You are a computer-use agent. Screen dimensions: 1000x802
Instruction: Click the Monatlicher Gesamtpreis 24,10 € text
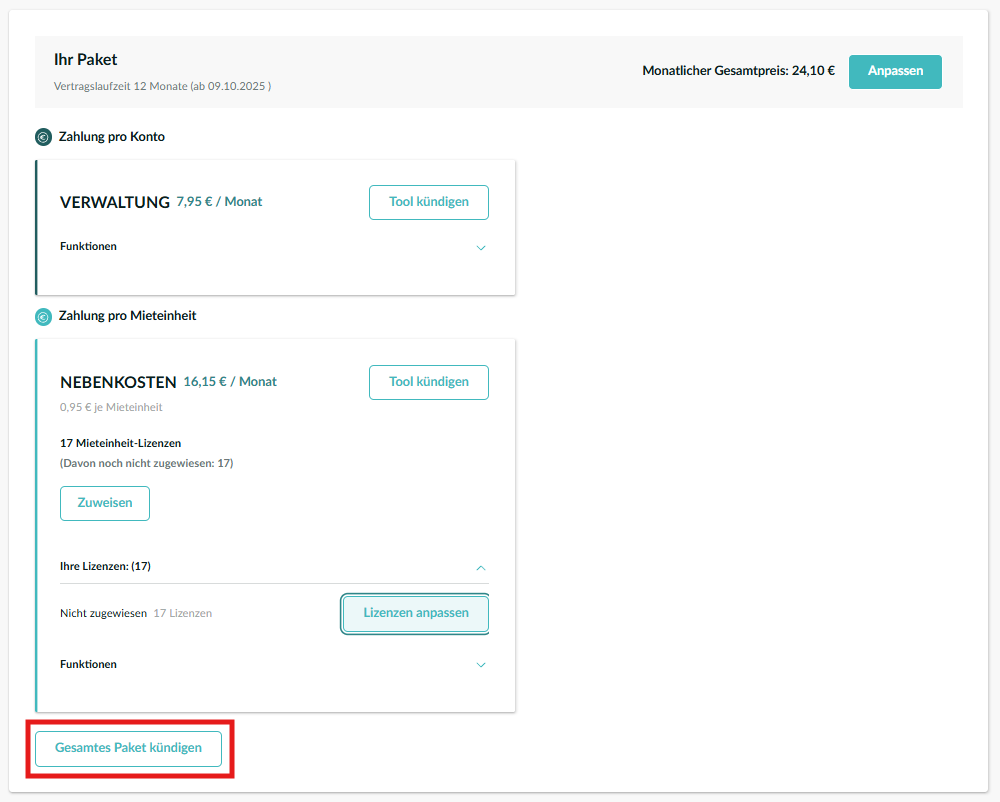coord(738,71)
